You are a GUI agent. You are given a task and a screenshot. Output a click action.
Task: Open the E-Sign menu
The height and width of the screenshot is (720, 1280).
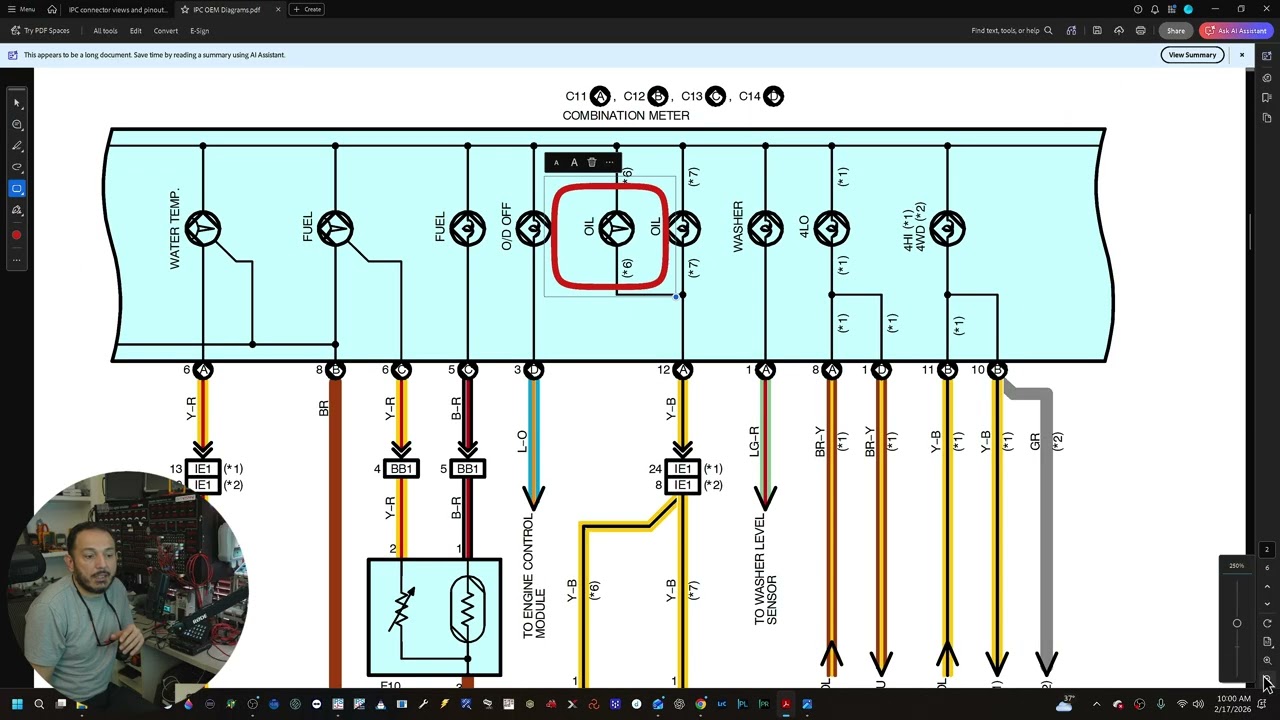(200, 31)
